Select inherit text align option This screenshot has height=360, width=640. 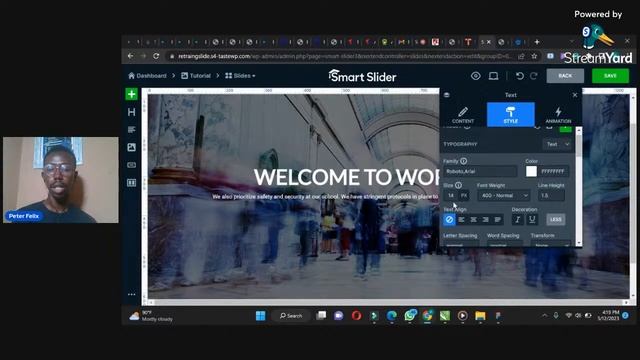click(449, 220)
